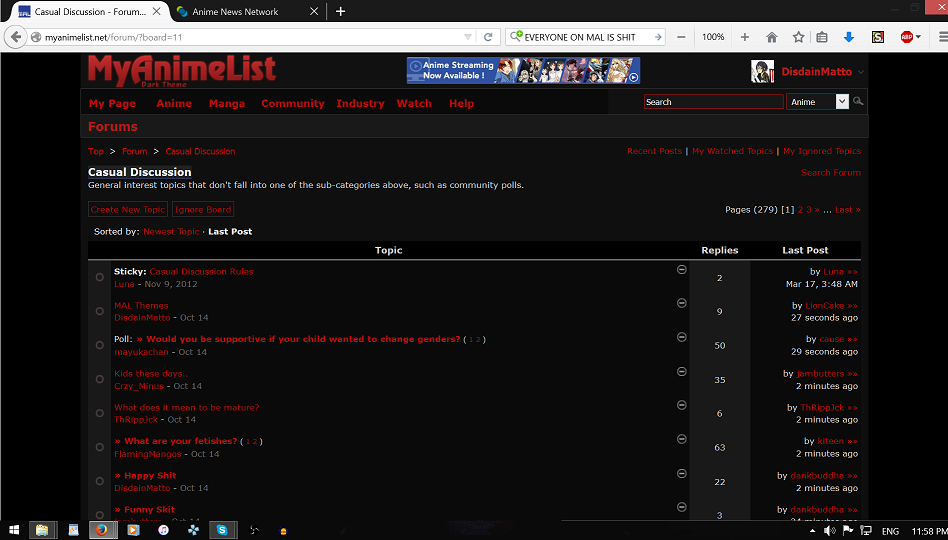Image resolution: width=948 pixels, height=540 pixels.
Task: Click the volume speaker tray icon
Action: pyautogui.click(x=830, y=530)
